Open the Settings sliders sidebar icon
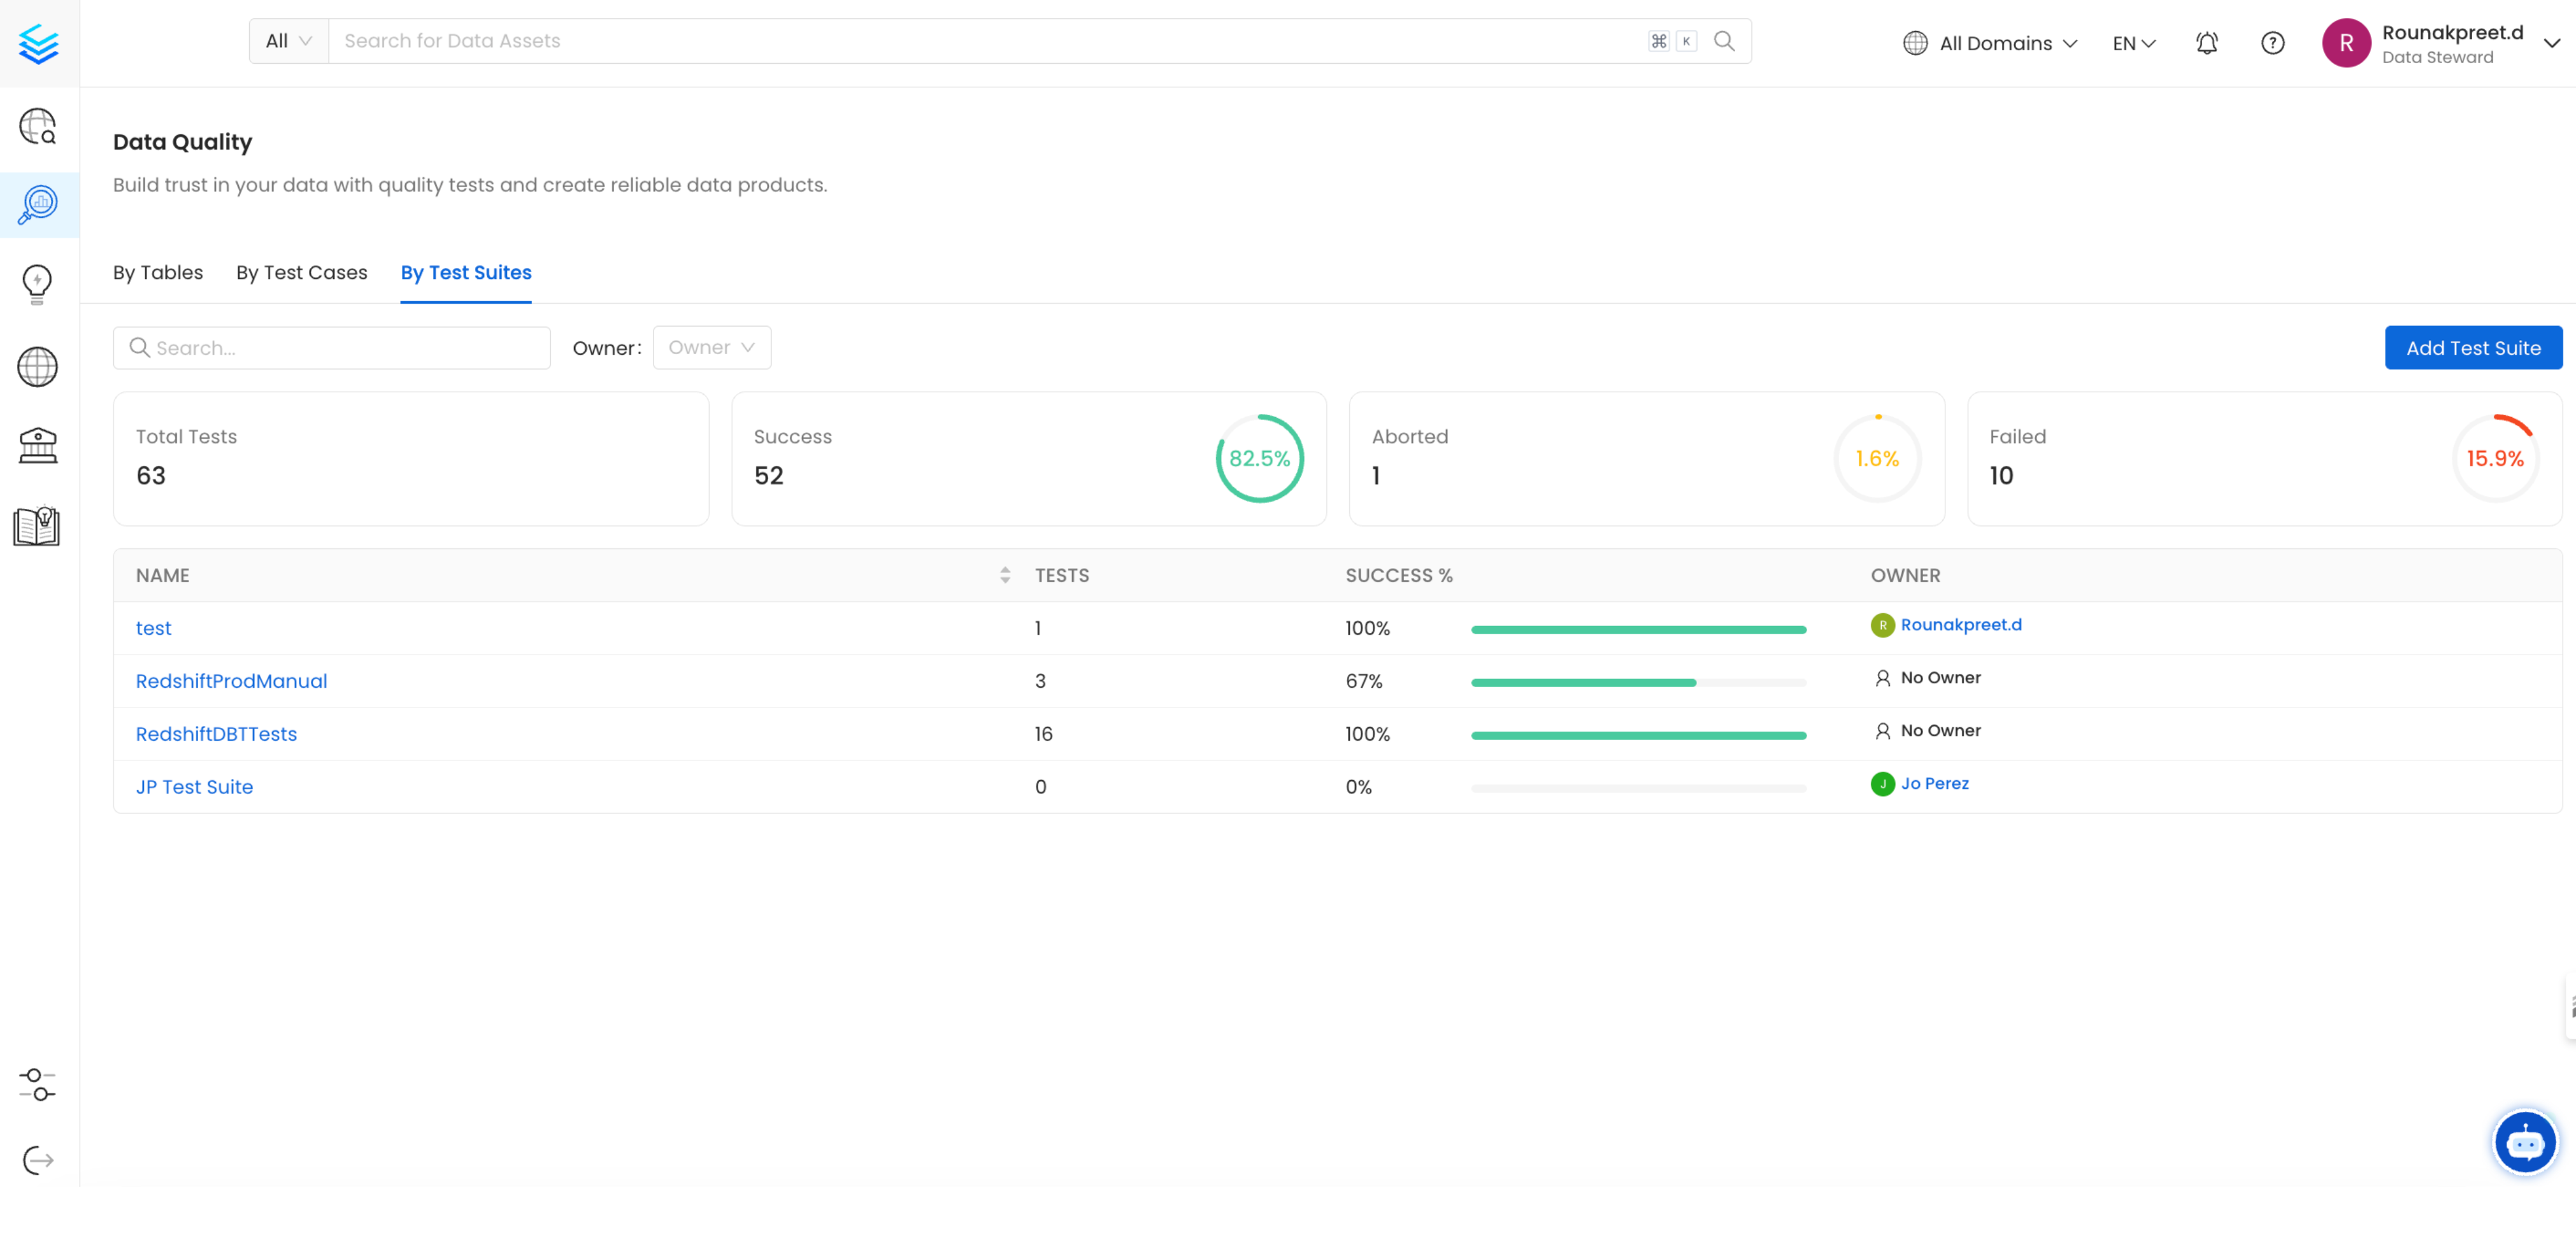2576x1238 pixels. pyautogui.click(x=38, y=1084)
